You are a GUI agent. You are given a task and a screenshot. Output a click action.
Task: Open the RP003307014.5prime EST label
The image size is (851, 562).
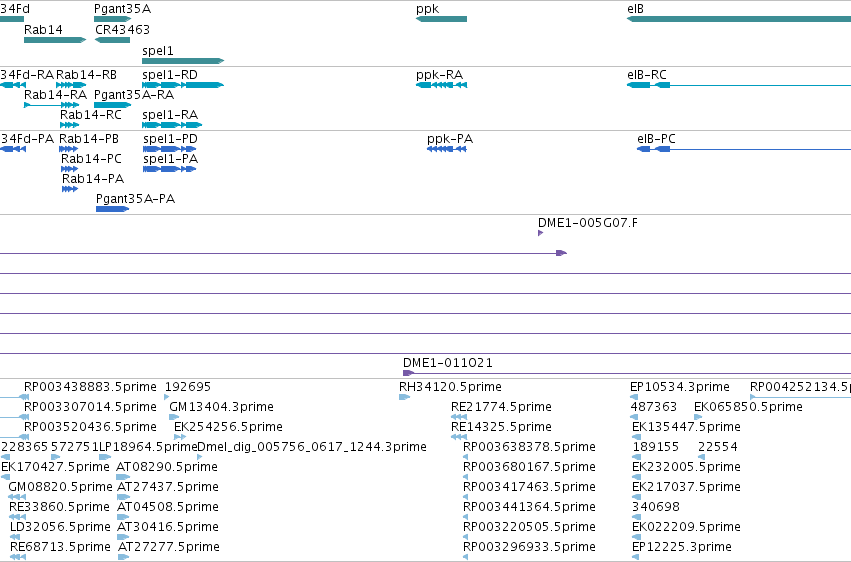pos(90,407)
